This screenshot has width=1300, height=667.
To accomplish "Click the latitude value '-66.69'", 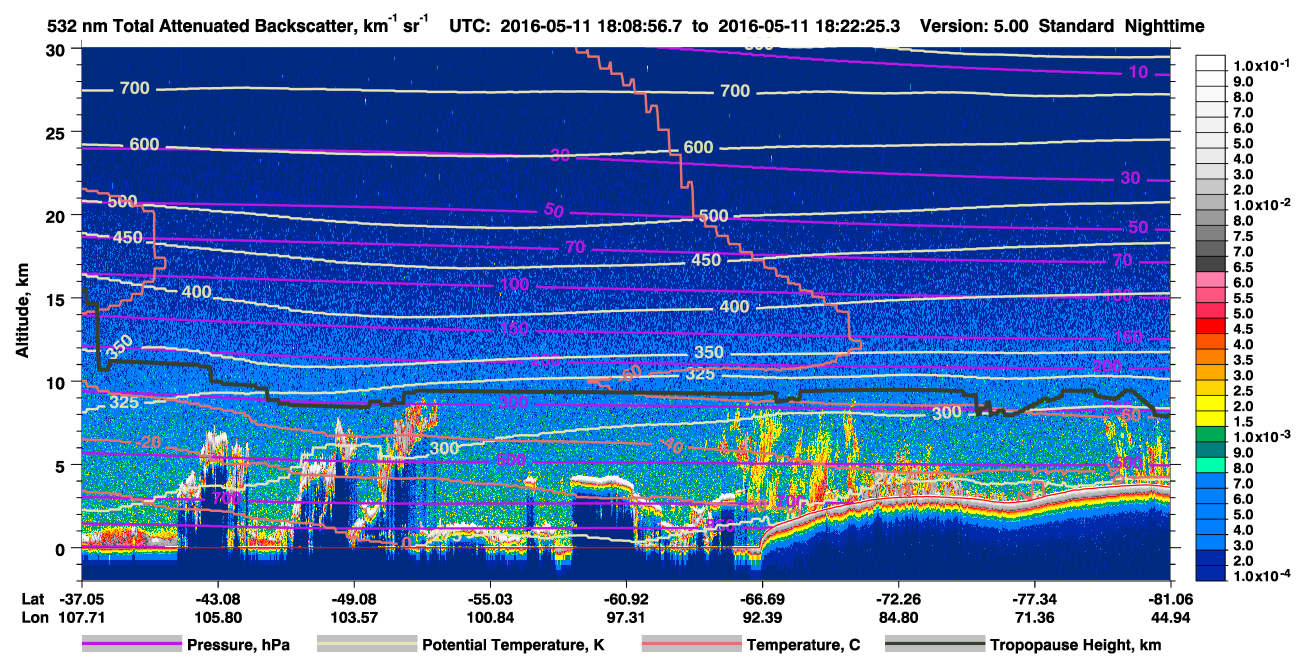I will 761,597.
